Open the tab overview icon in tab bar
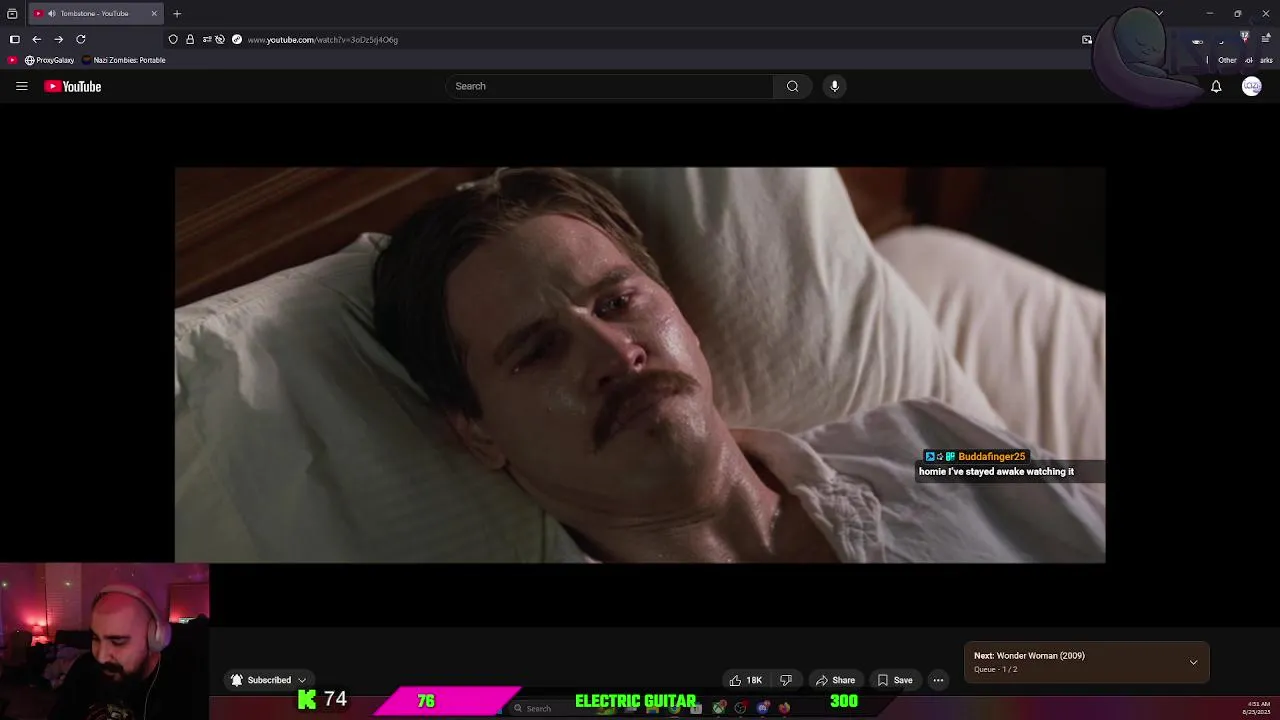The height and width of the screenshot is (720, 1280). [12, 14]
